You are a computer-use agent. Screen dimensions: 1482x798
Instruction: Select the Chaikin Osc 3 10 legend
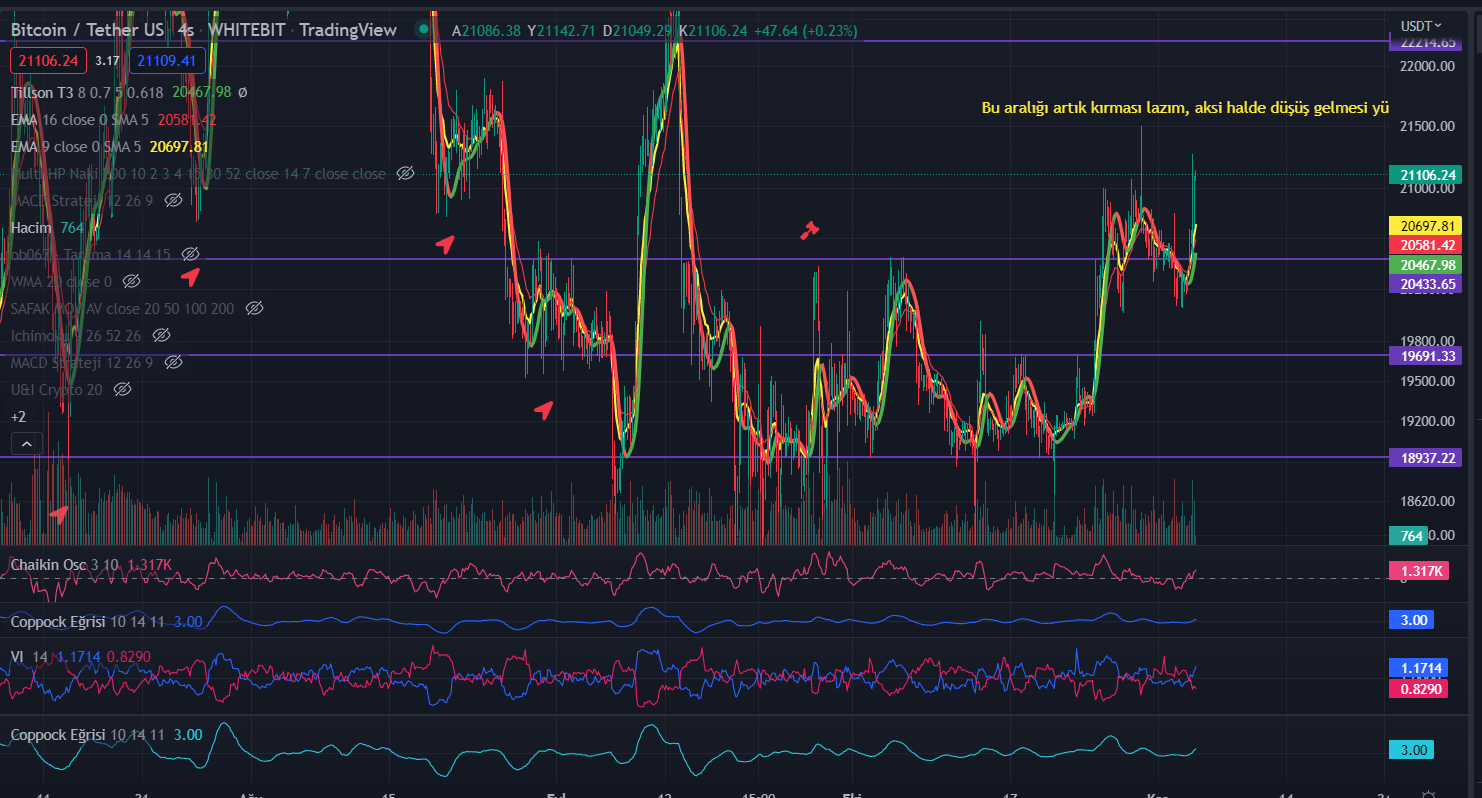(x=64, y=565)
